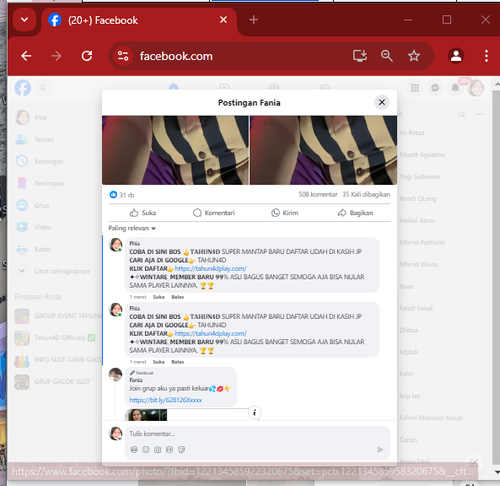Screen dimensions: 500x486
Task: Open the tab search dropdown arrow
Action: click(x=24, y=20)
